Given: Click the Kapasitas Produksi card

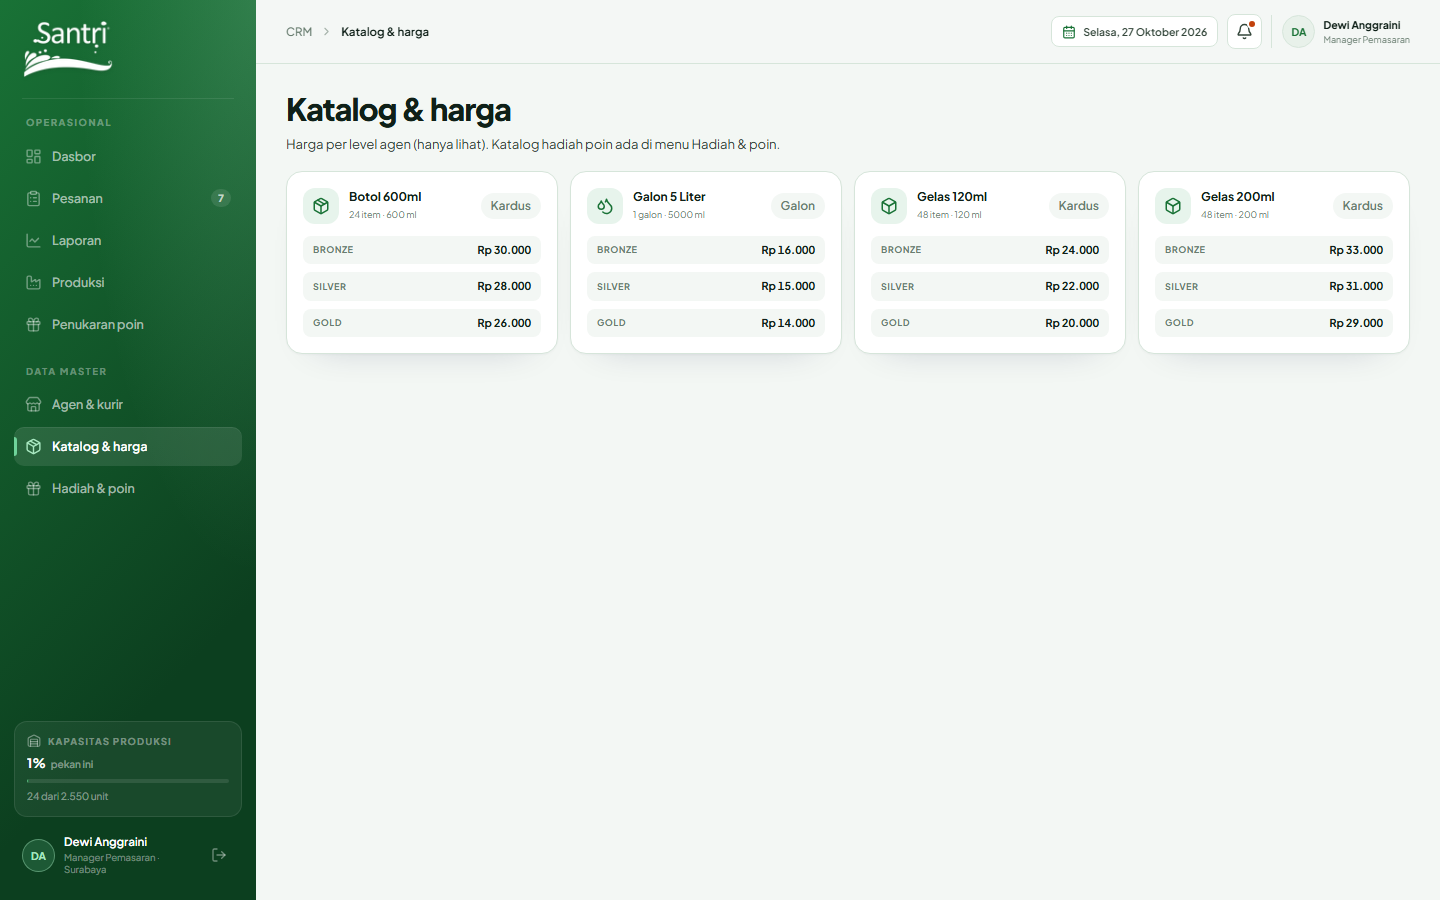Looking at the screenshot, I should [x=128, y=769].
